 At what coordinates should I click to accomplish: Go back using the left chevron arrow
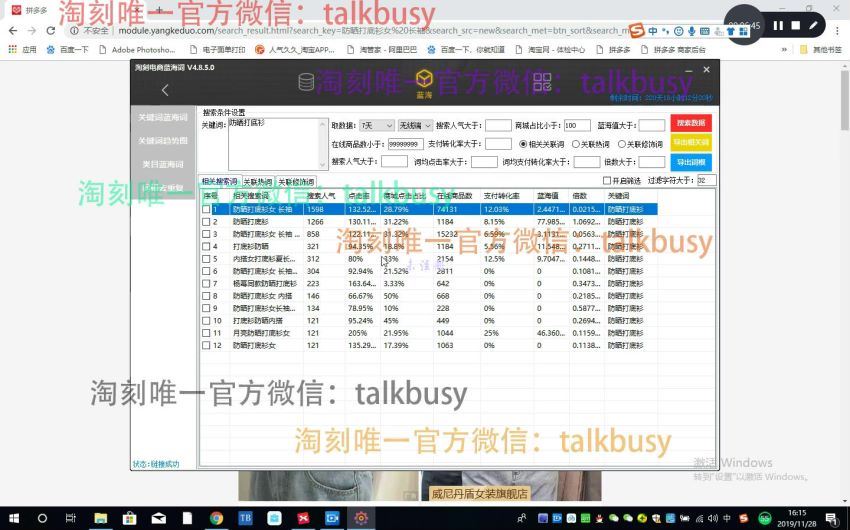click(165, 90)
